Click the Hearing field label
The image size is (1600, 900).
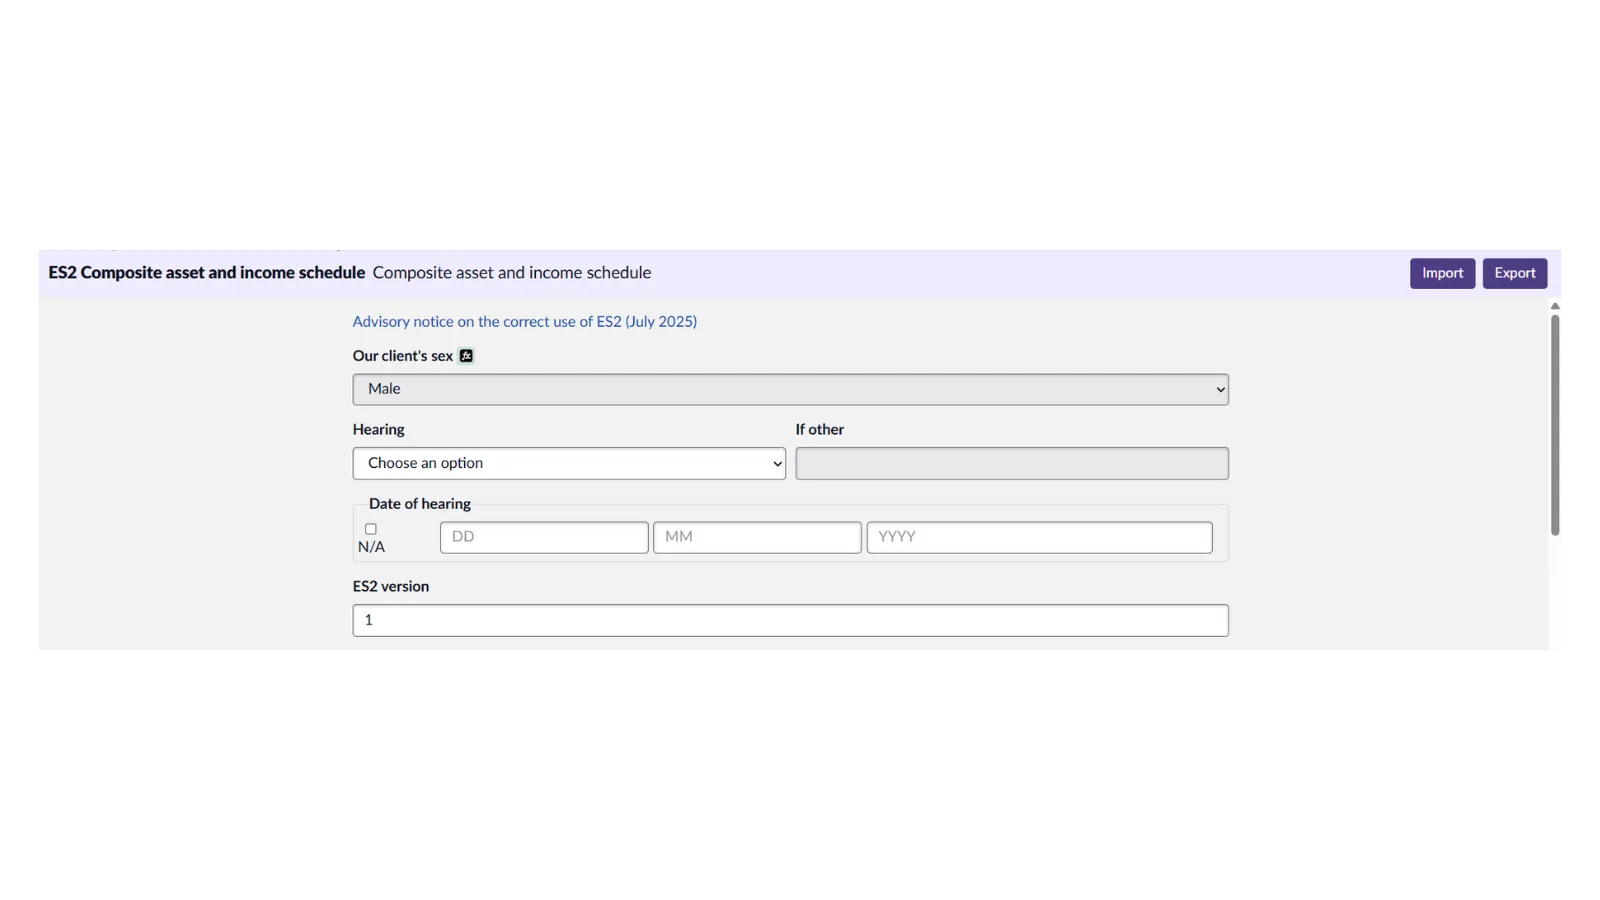tap(378, 430)
